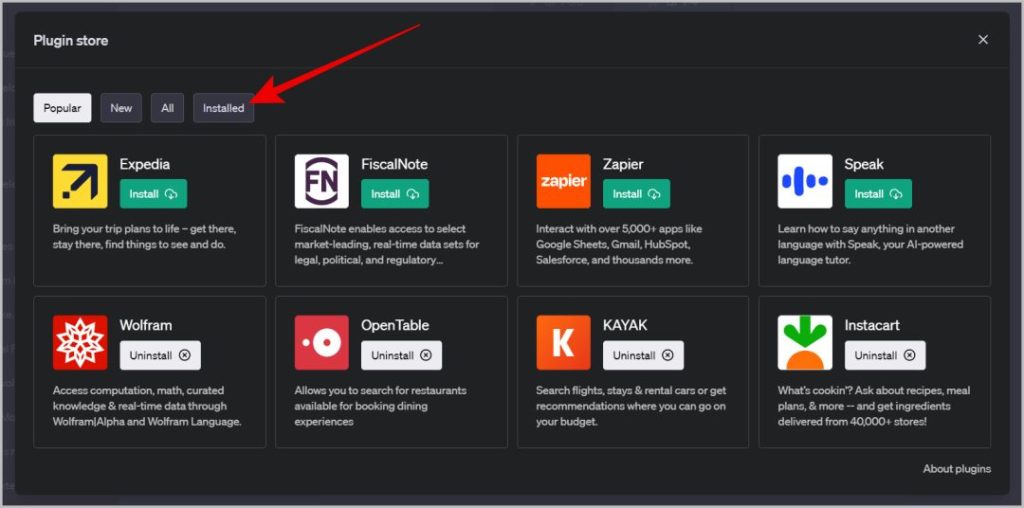Screen dimensions: 1024x508
Task: Select the Popular filter tab
Action: 63,108
